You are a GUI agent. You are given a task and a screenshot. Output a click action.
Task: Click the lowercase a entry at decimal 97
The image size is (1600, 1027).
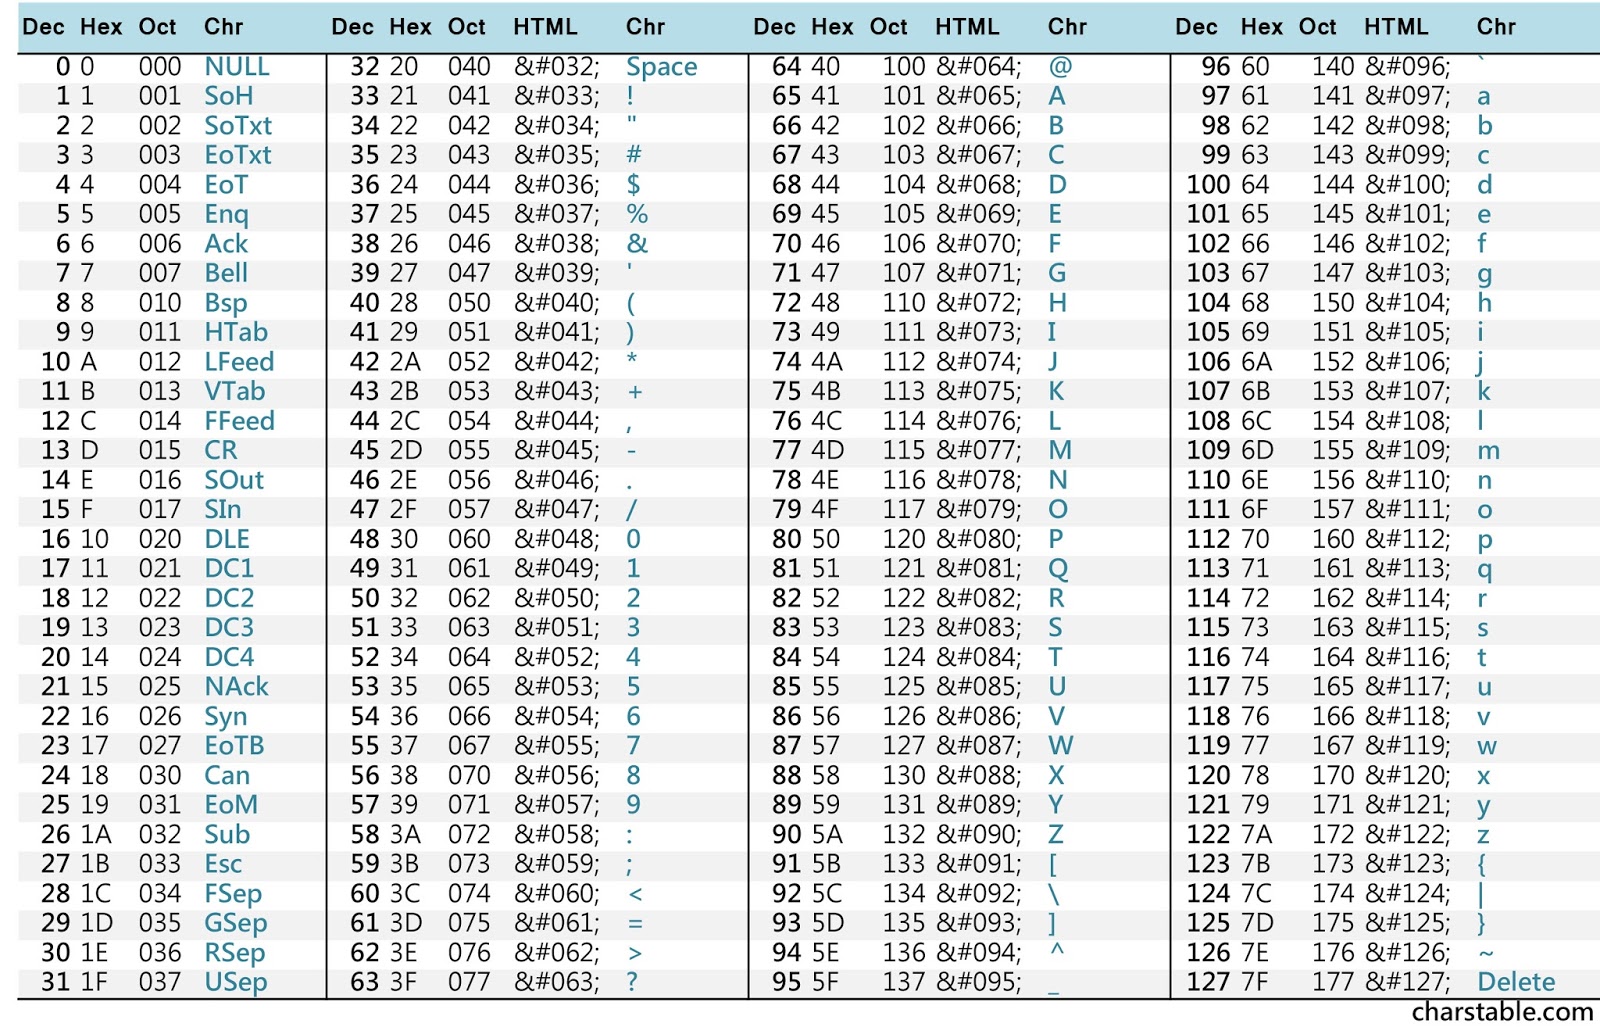click(1484, 96)
